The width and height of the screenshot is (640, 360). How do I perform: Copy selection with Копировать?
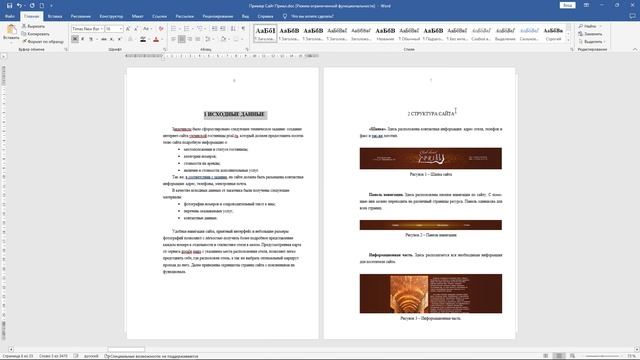36,34
